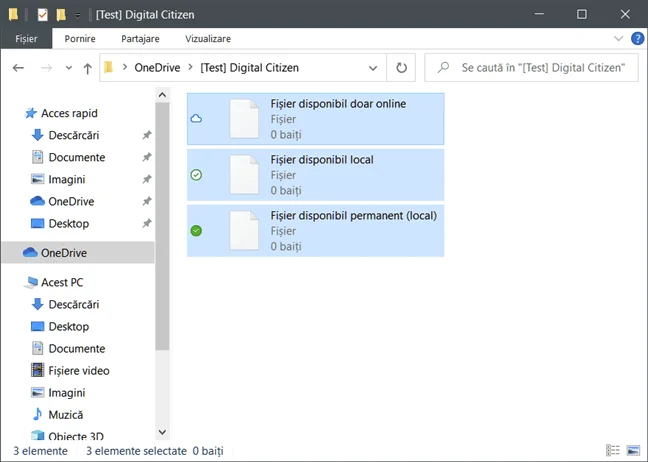Open pinned OneDrive under Acces rapid
The width and height of the screenshot is (648, 462).
click(71, 202)
